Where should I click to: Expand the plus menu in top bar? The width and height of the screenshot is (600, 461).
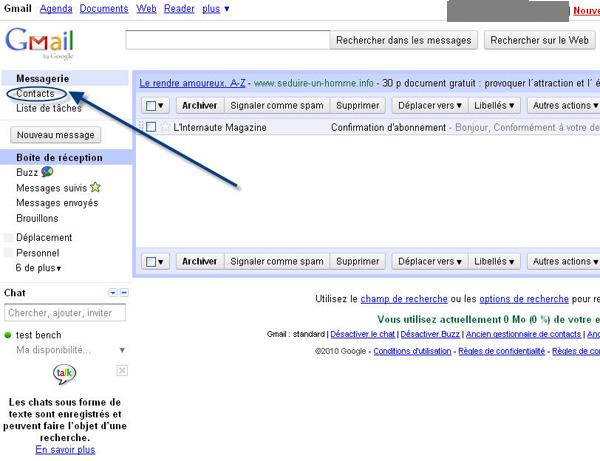[x=216, y=8]
